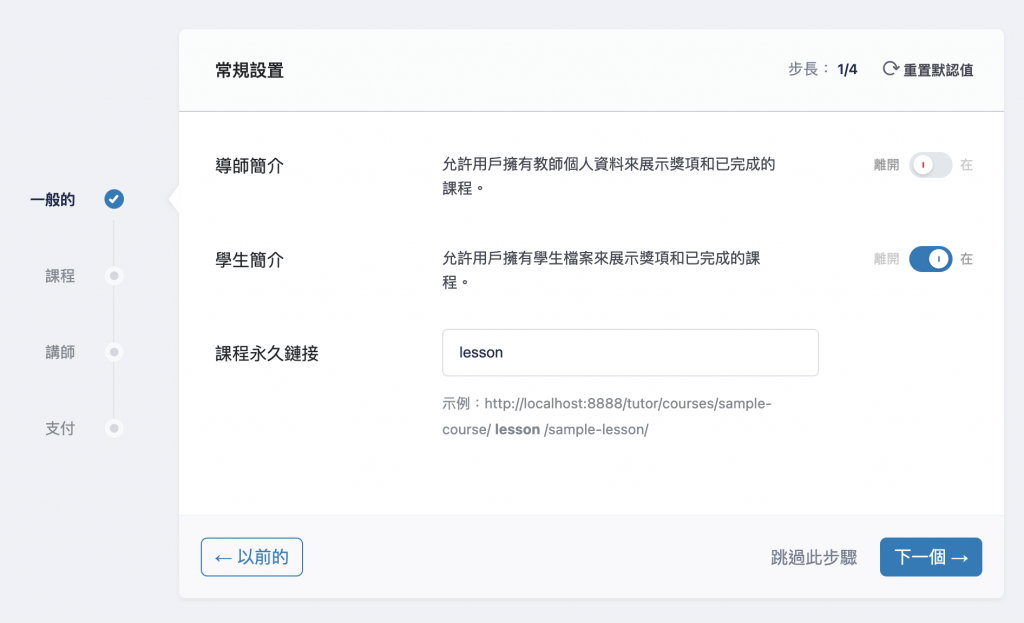The image size is (1024, 623).
Task: Click the step dot beside 課程
Action: coord(114,276)
